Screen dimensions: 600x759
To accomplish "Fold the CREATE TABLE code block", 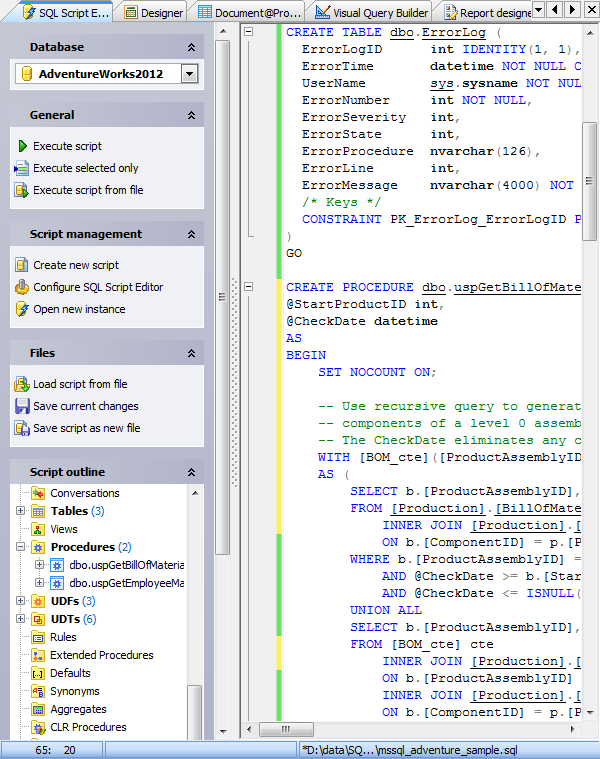I will pyautogui.click(x=249, y=32).
